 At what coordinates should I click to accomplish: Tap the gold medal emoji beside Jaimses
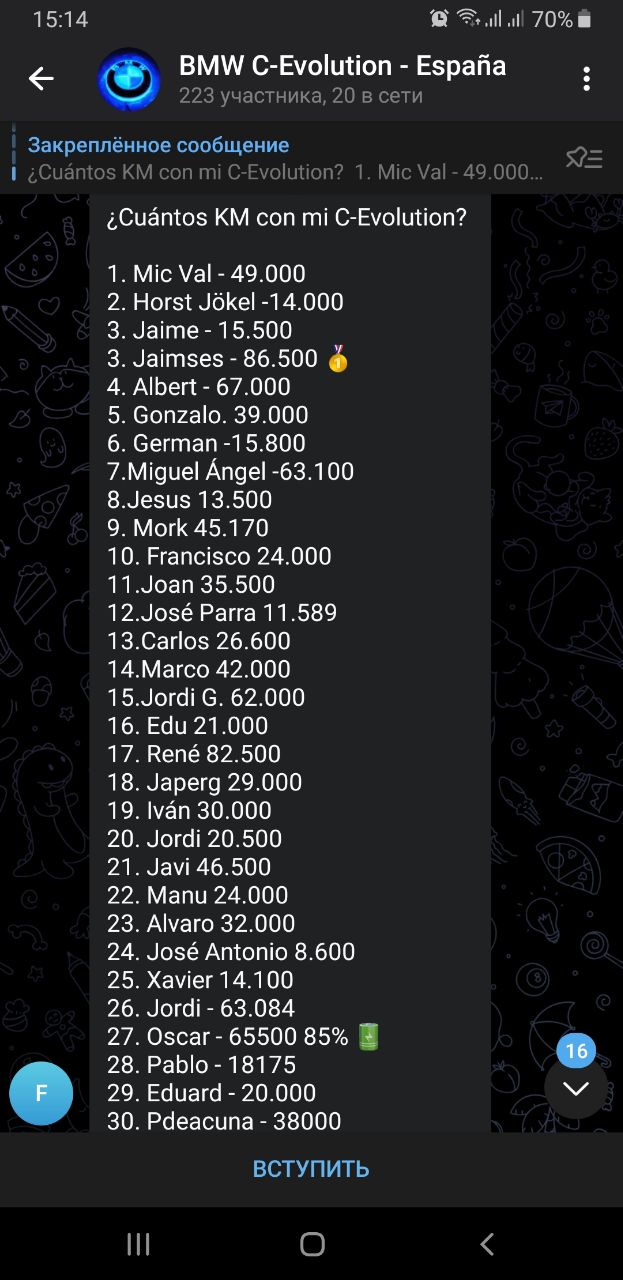(338, 358)
